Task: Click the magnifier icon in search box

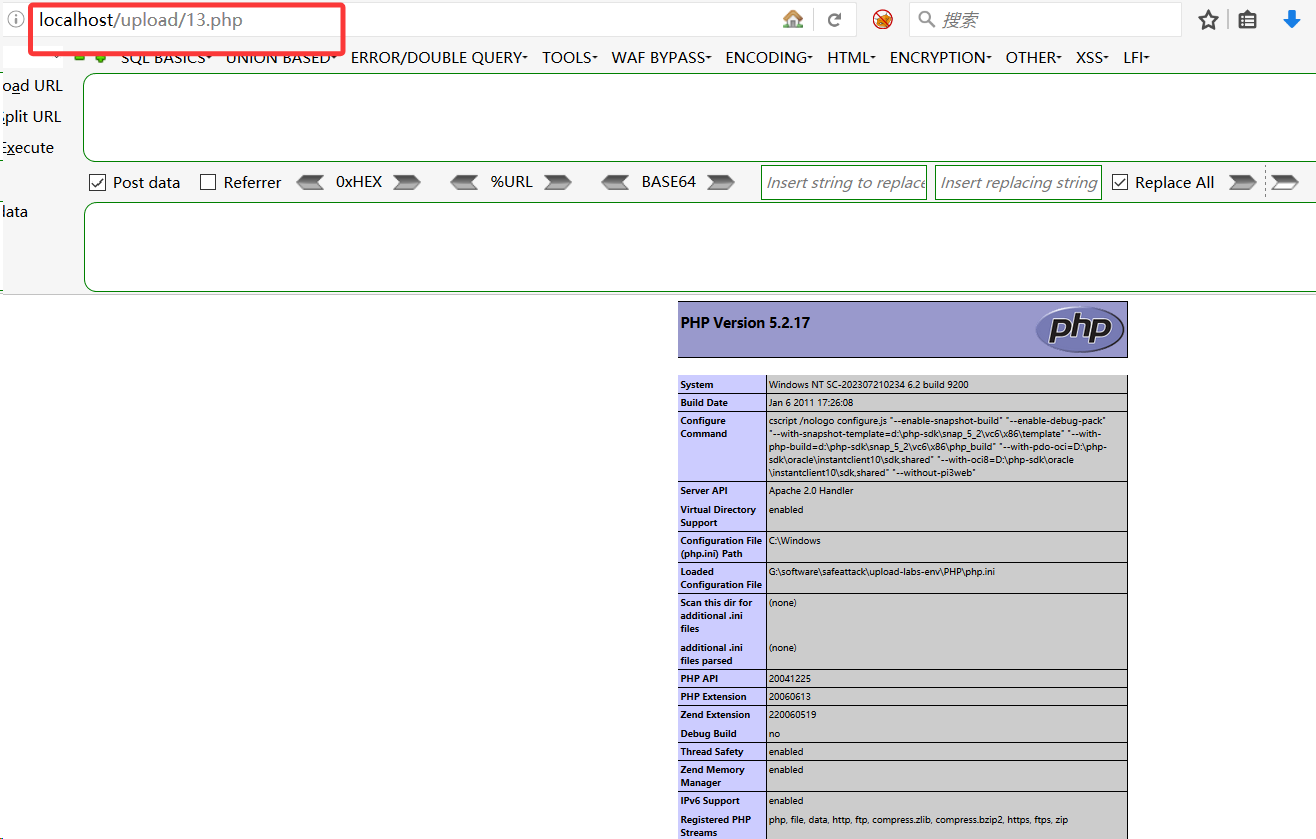Action: pyautogui.click(x=926, y=19)
